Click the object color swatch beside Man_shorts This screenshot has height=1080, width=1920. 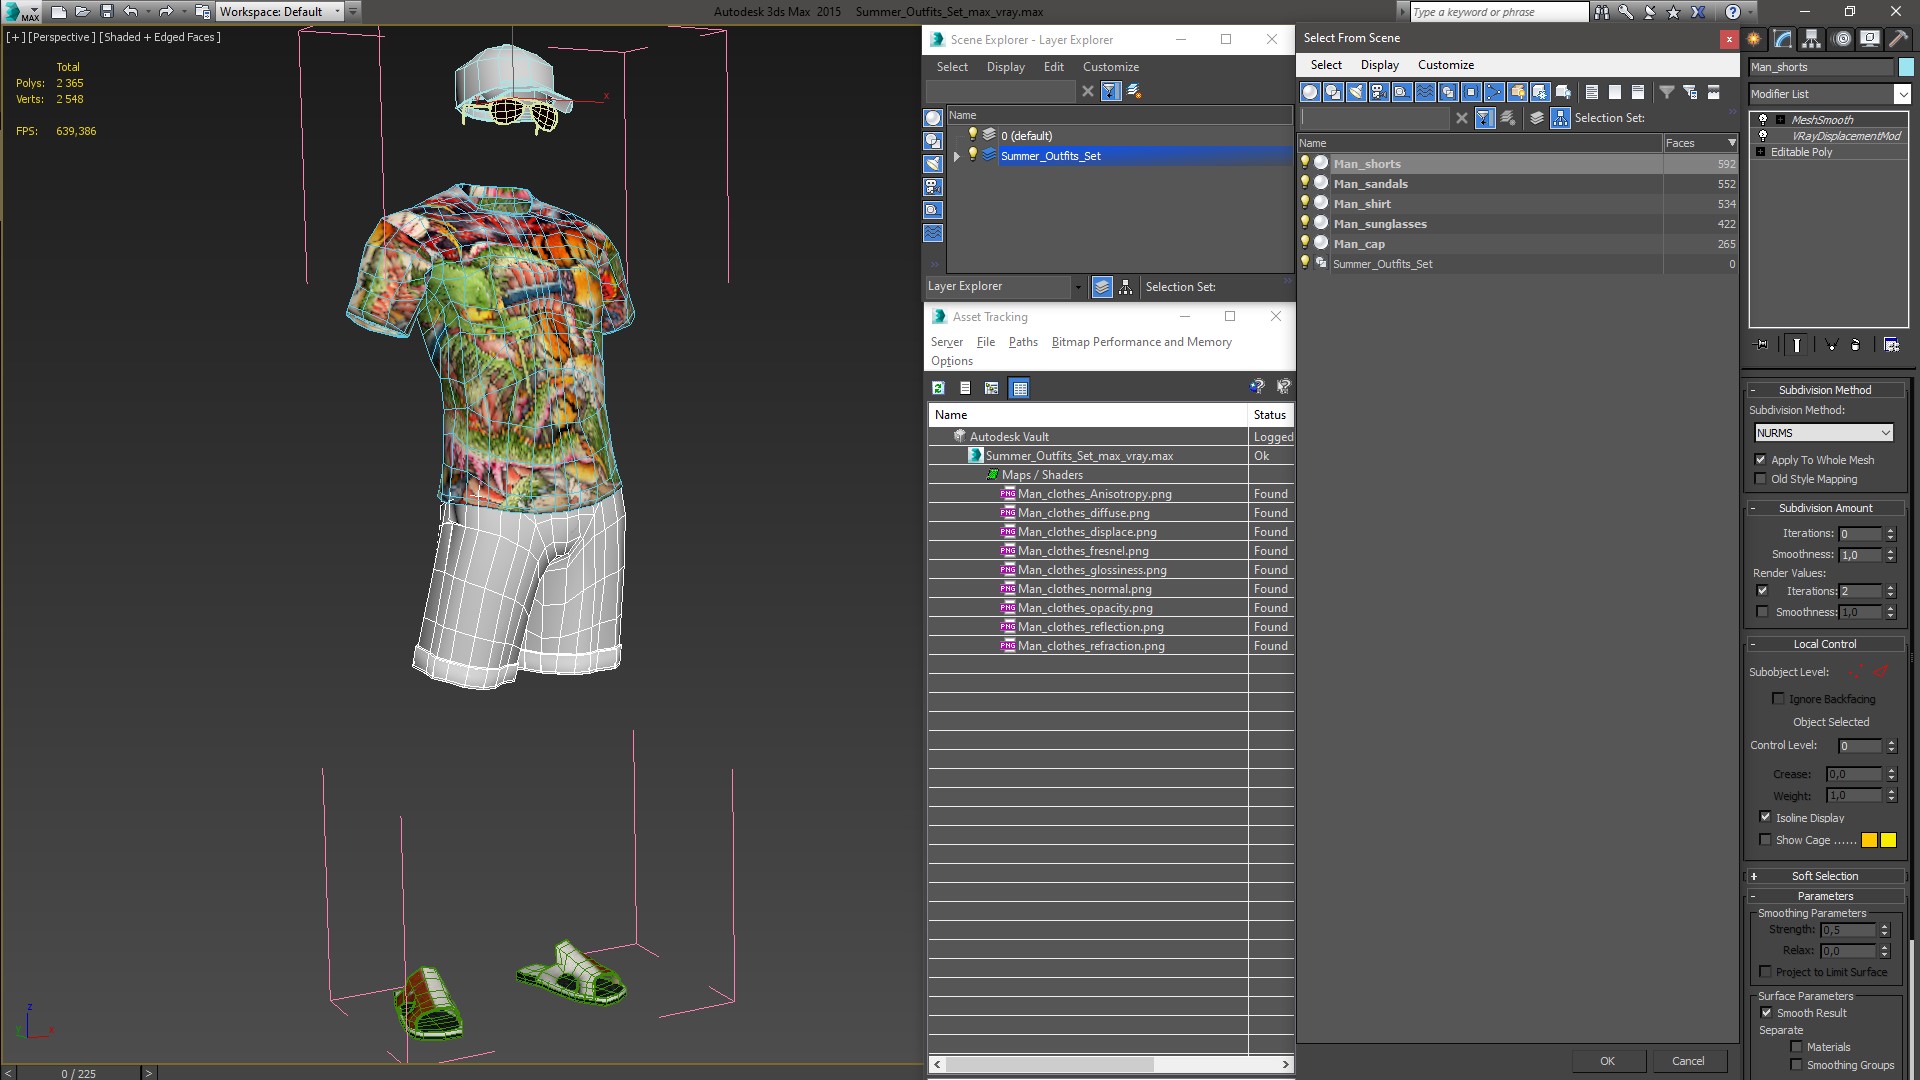click(1906, 67)
